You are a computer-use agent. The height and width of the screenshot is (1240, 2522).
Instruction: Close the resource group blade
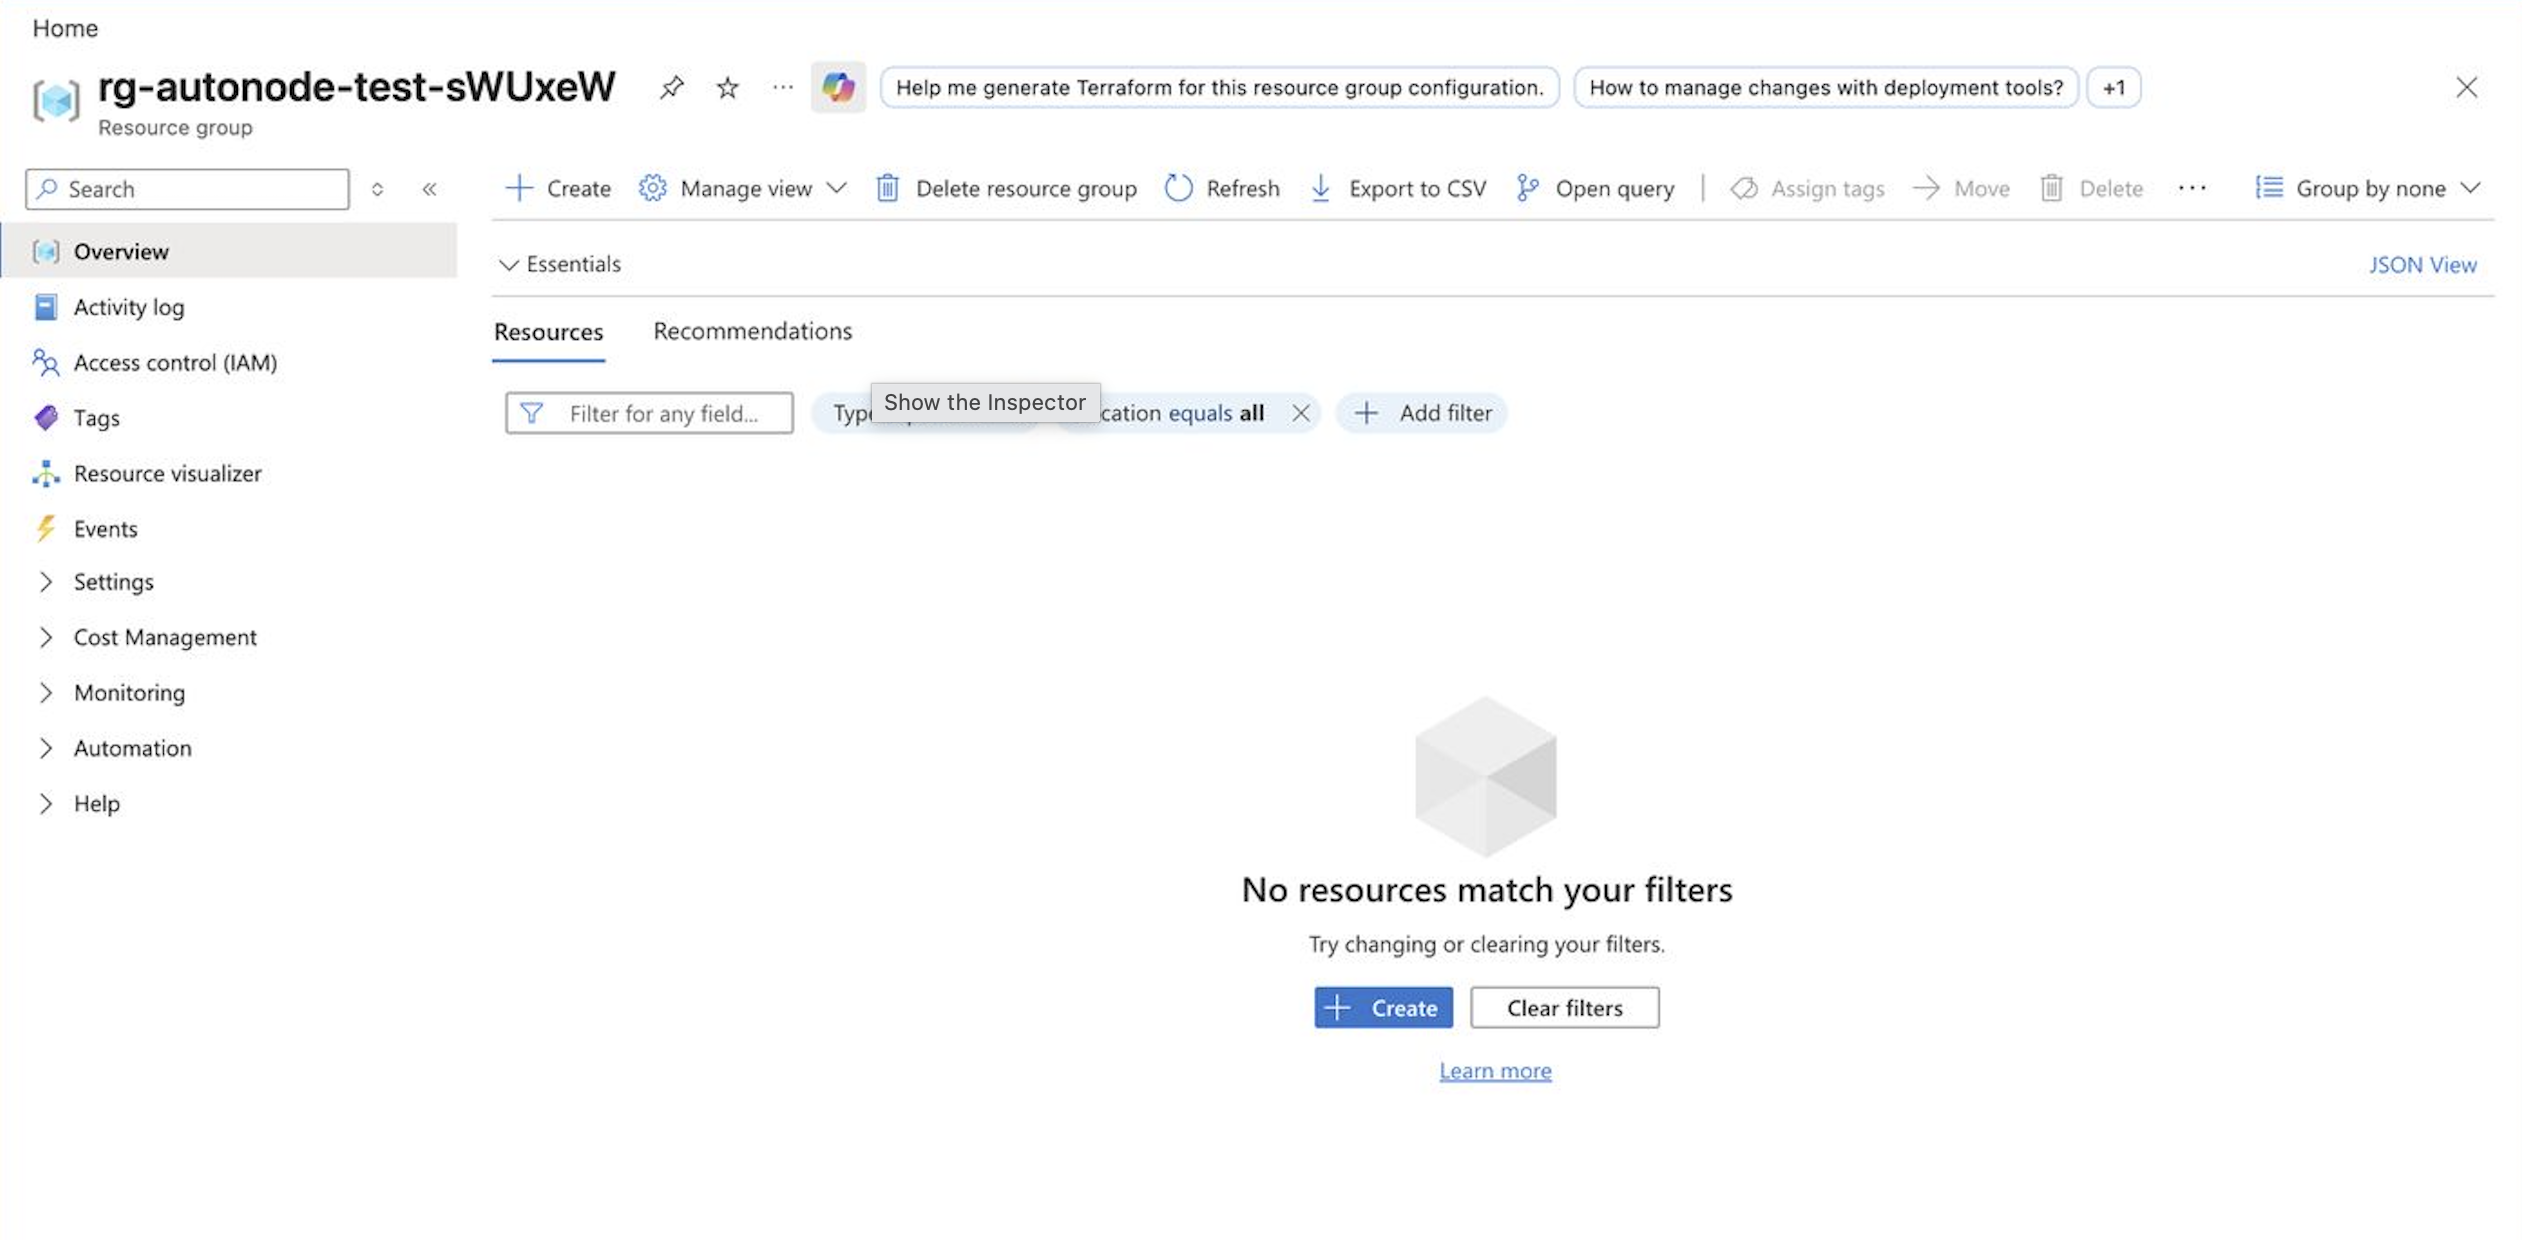(x=2466, y=88)
